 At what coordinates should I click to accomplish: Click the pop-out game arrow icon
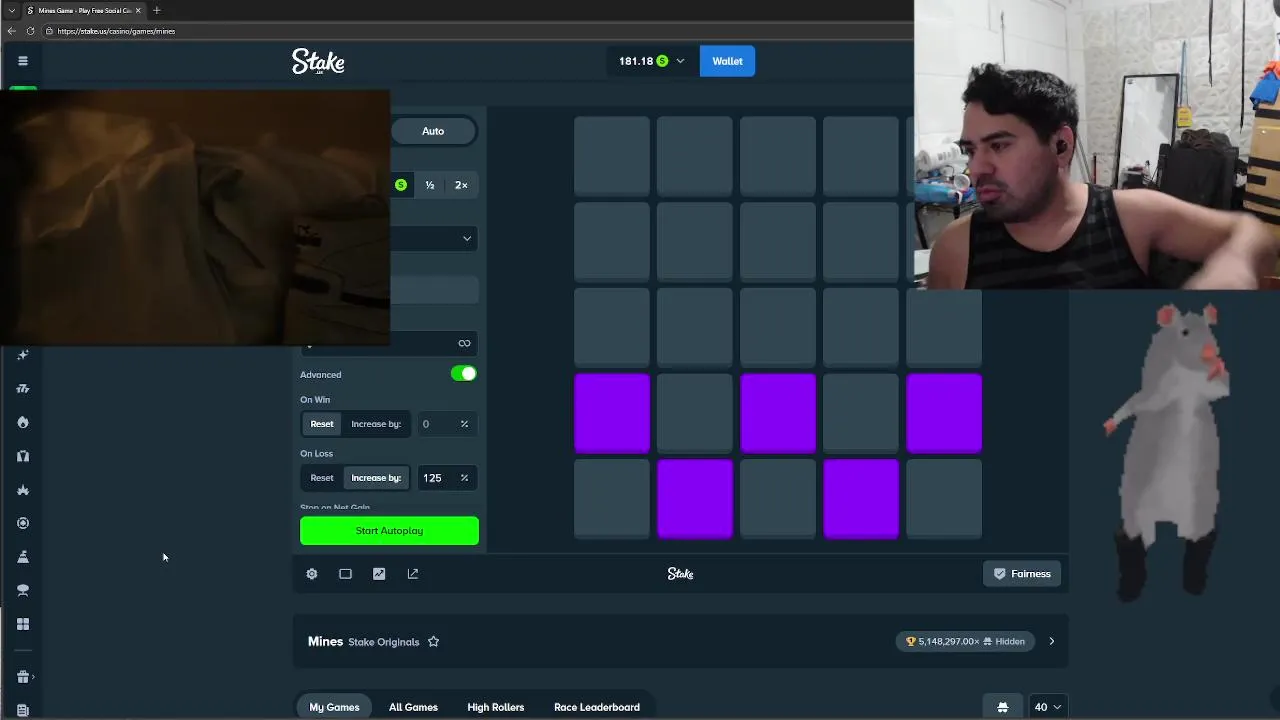pyautogui.click(x=413, y=574)
